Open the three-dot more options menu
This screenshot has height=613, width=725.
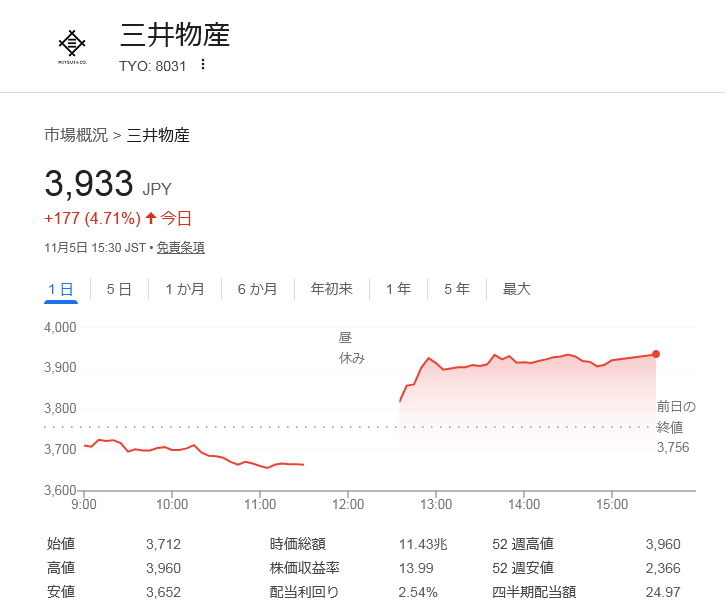point(203,65)
